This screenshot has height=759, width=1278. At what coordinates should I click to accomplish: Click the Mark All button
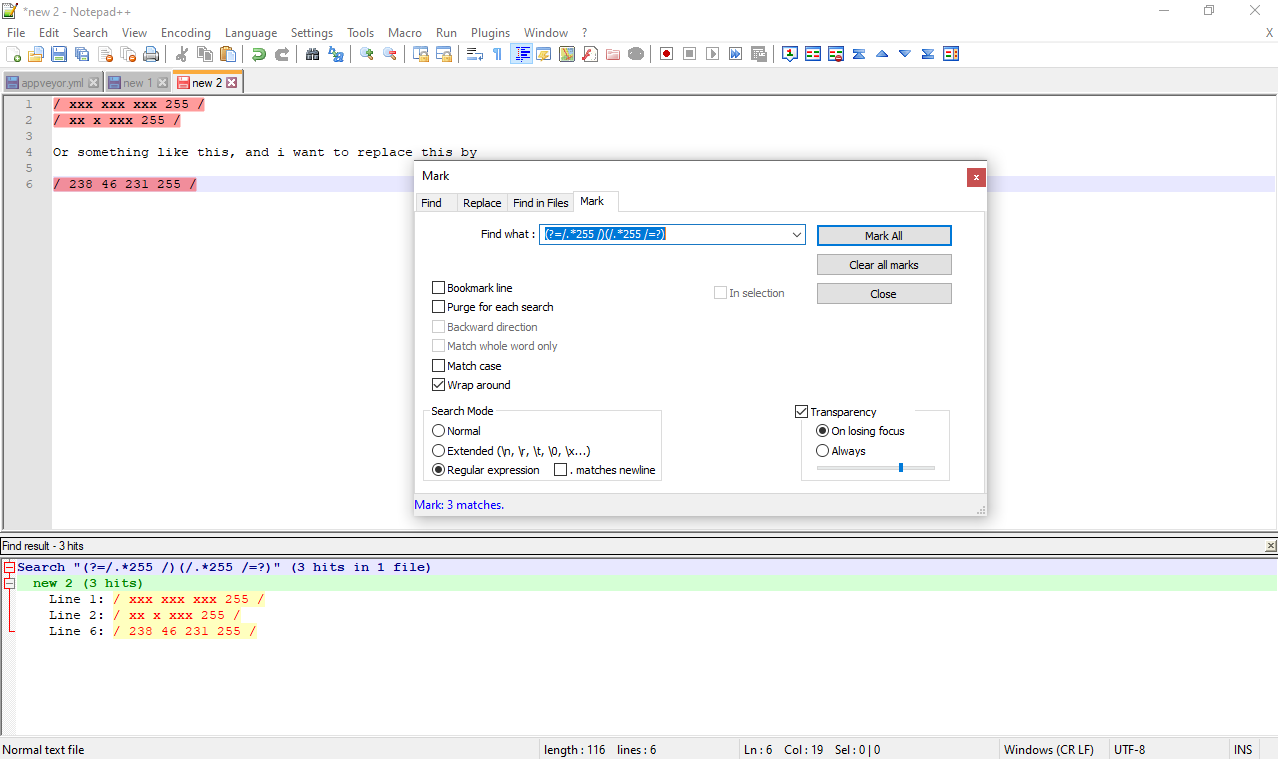[884, 236]
